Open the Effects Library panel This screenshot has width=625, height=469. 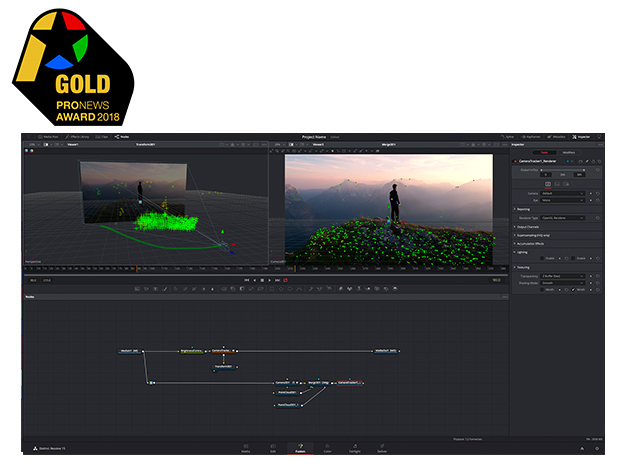click(x=78, y=137)
